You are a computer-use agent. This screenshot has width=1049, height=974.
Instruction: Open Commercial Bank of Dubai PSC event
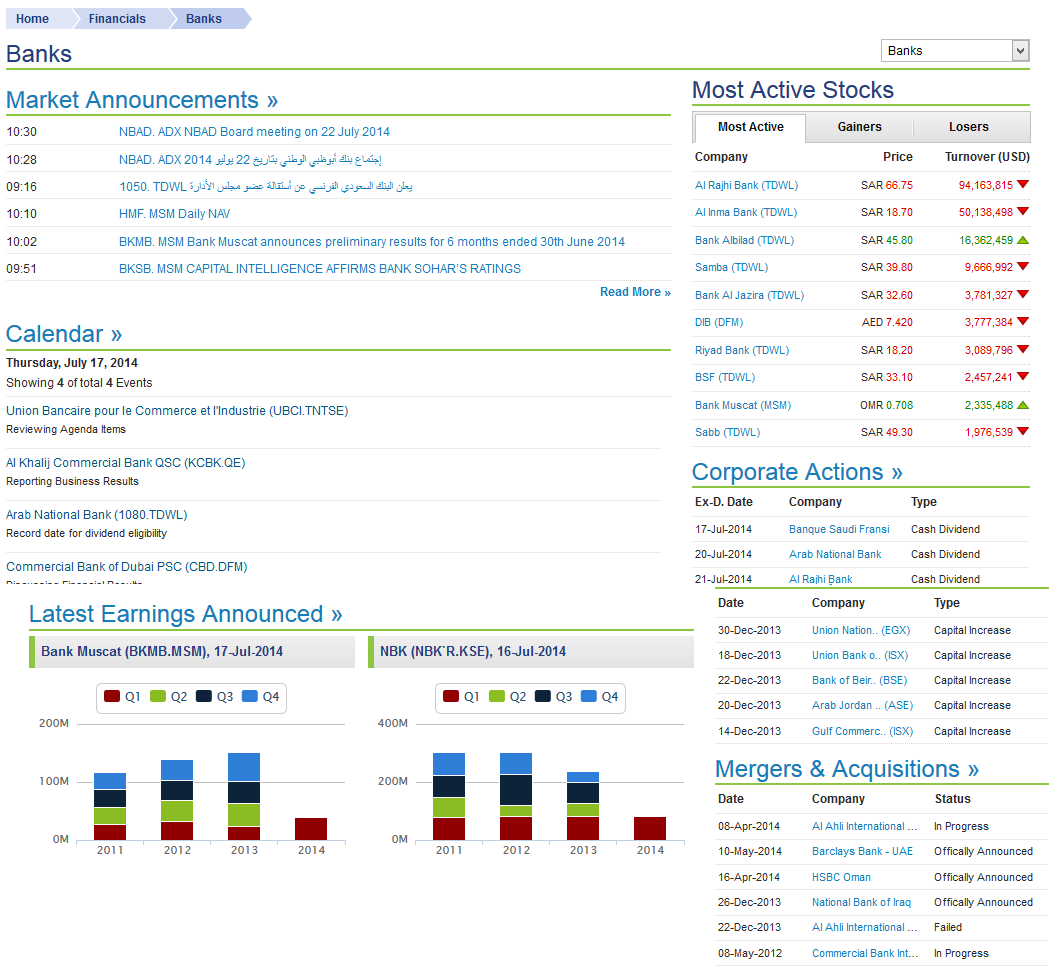point(126,567)
